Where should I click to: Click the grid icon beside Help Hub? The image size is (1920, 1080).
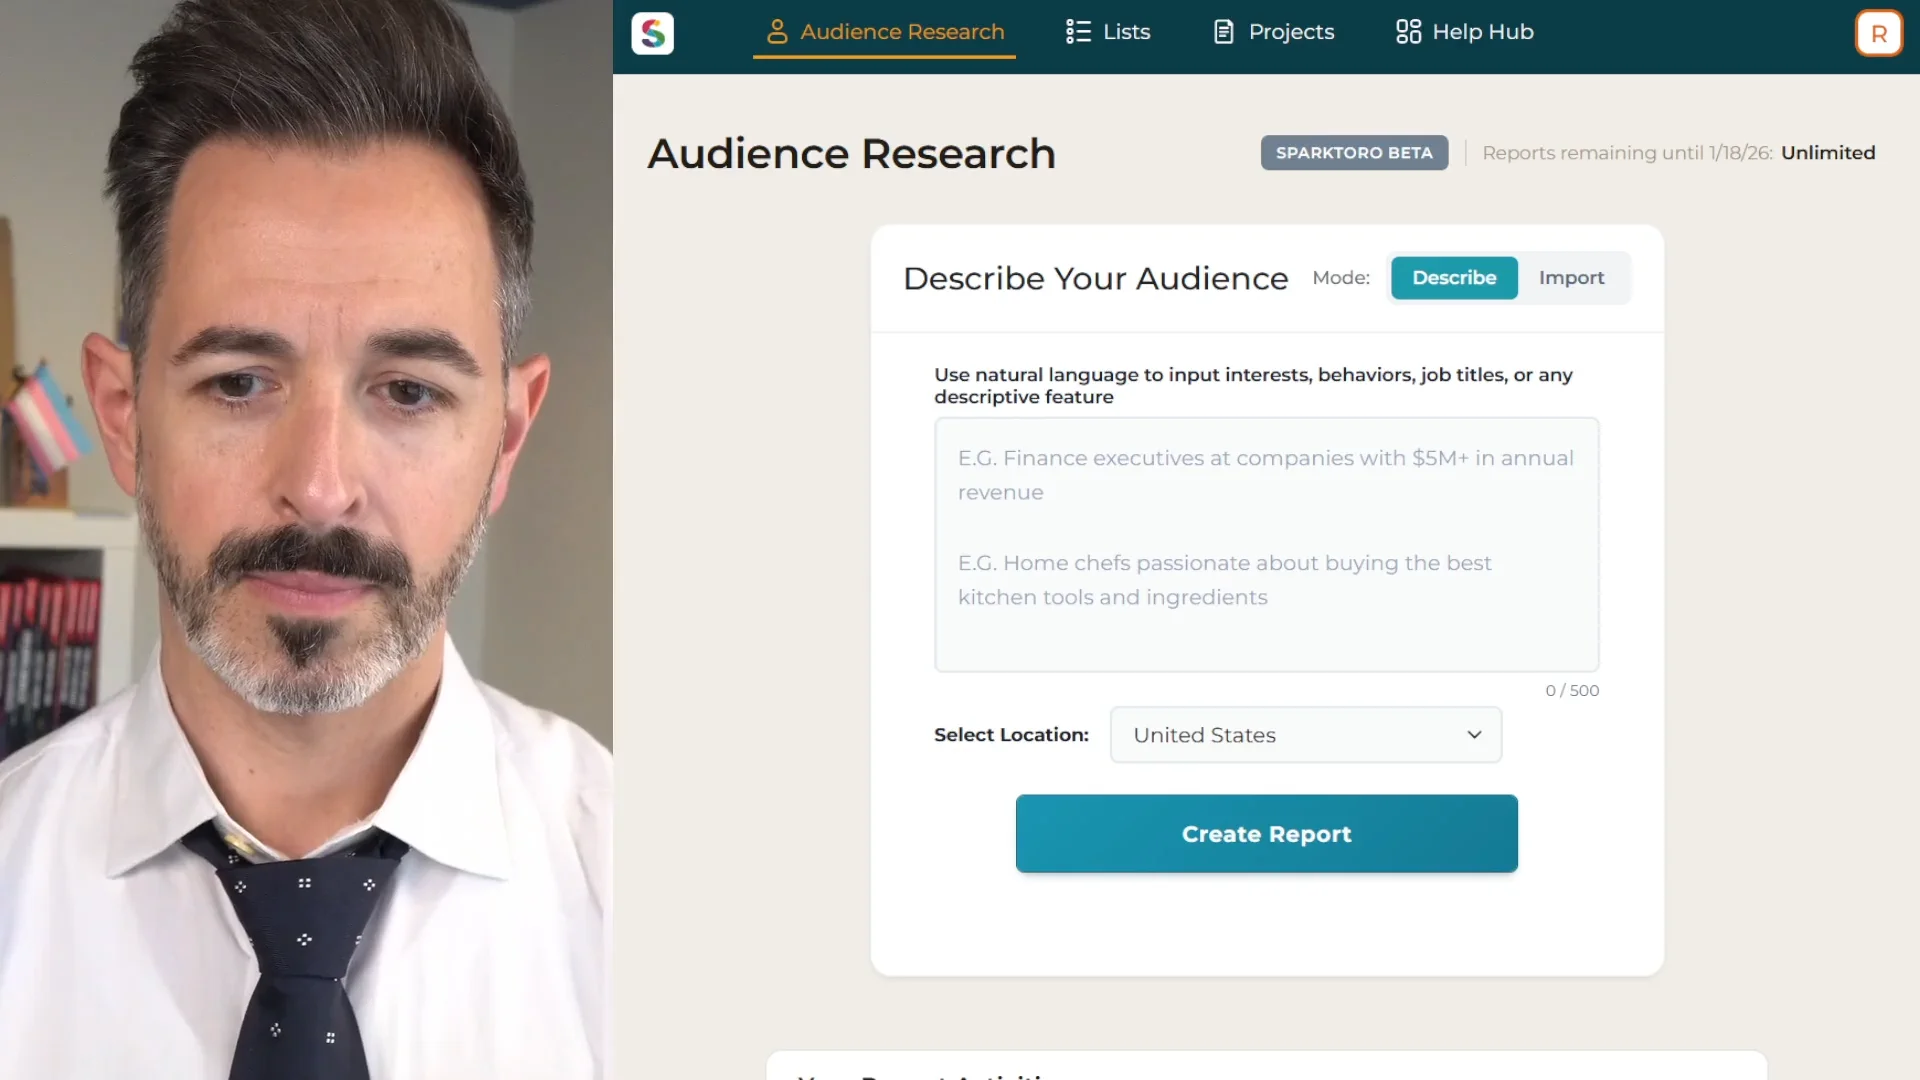tap(1408, 32)
